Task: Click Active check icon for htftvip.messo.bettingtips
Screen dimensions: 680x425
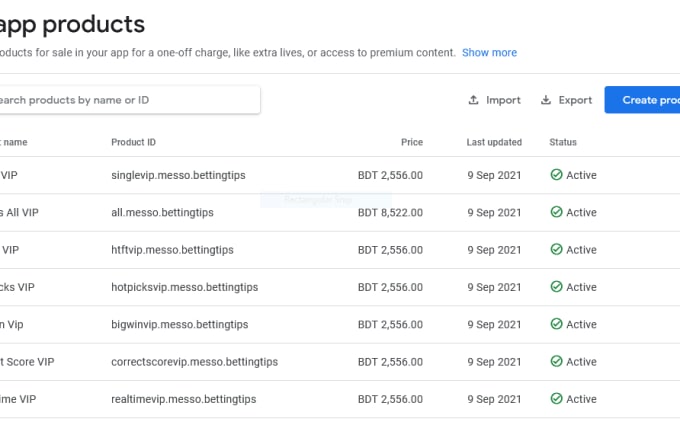Action: [556, 249]
